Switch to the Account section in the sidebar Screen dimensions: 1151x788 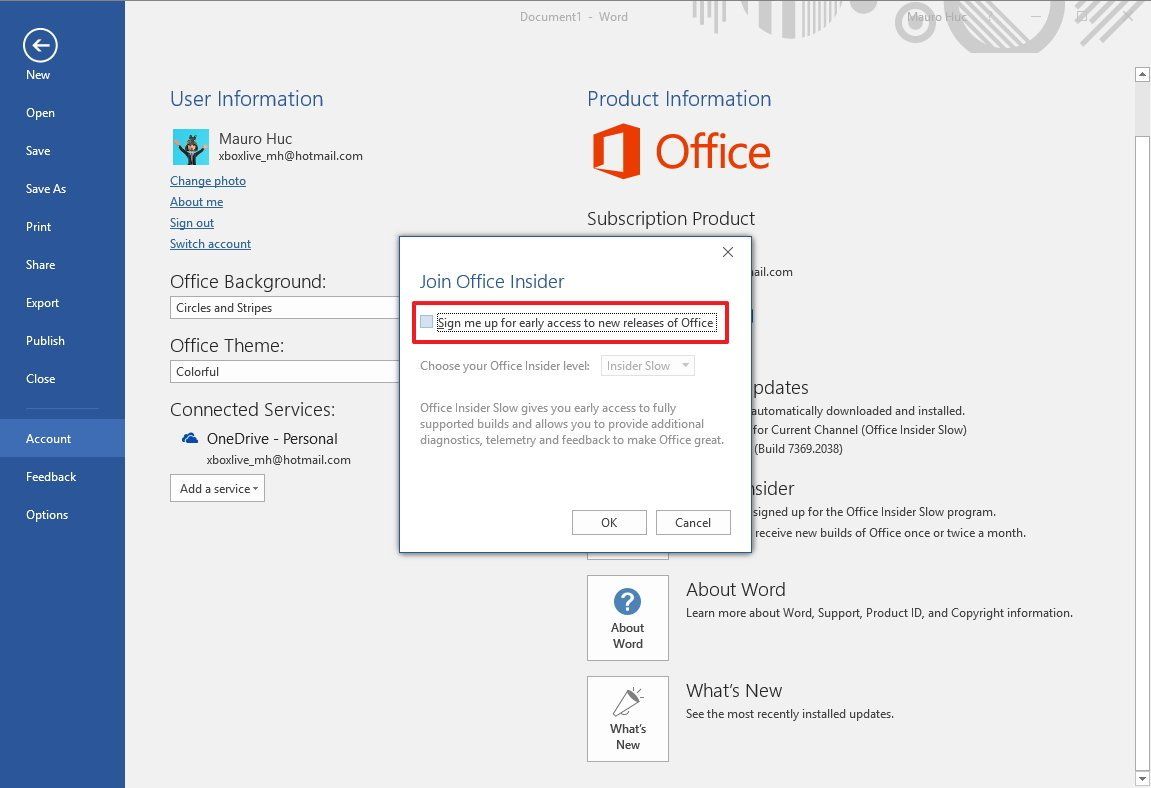point(48,438)
